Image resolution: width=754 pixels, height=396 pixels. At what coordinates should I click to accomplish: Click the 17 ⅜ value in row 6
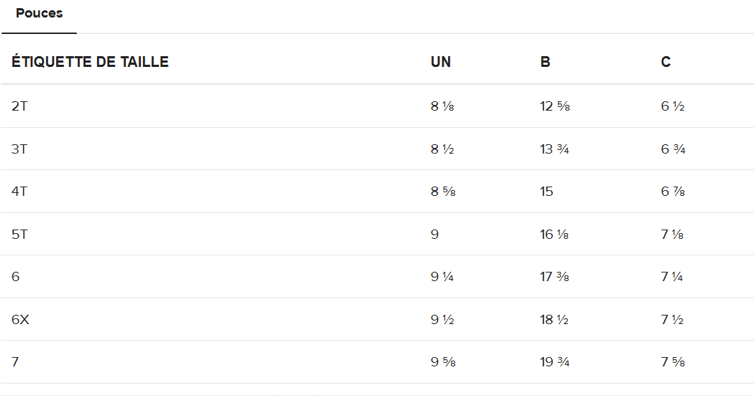(554, 277)
